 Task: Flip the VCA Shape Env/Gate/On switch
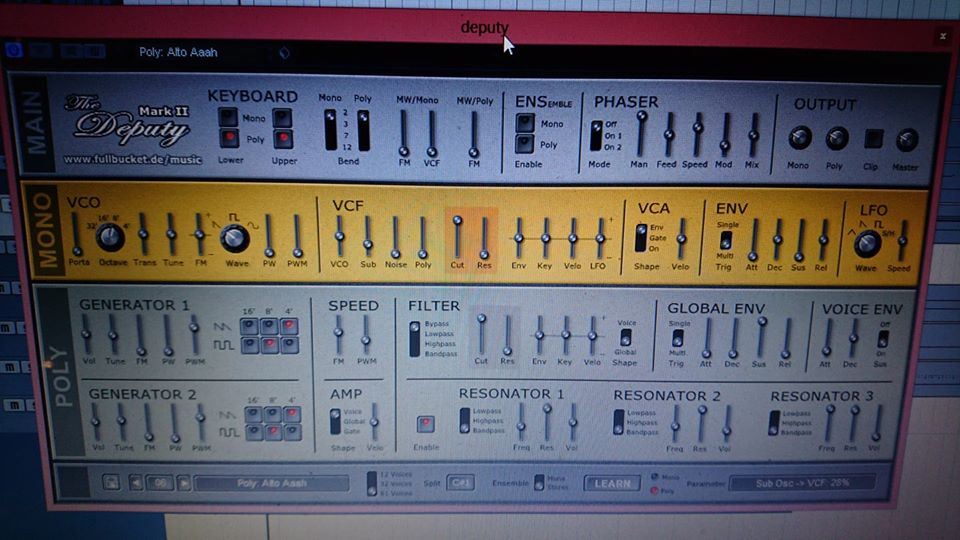(x=640, y=238)
